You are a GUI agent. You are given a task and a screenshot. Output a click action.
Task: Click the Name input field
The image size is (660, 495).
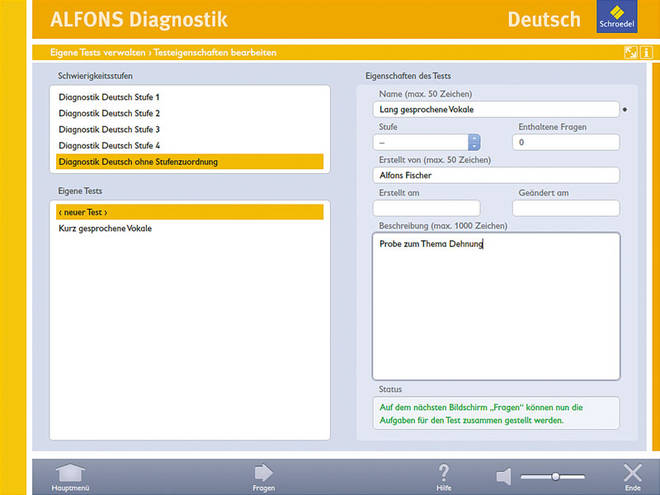(496, 109)
